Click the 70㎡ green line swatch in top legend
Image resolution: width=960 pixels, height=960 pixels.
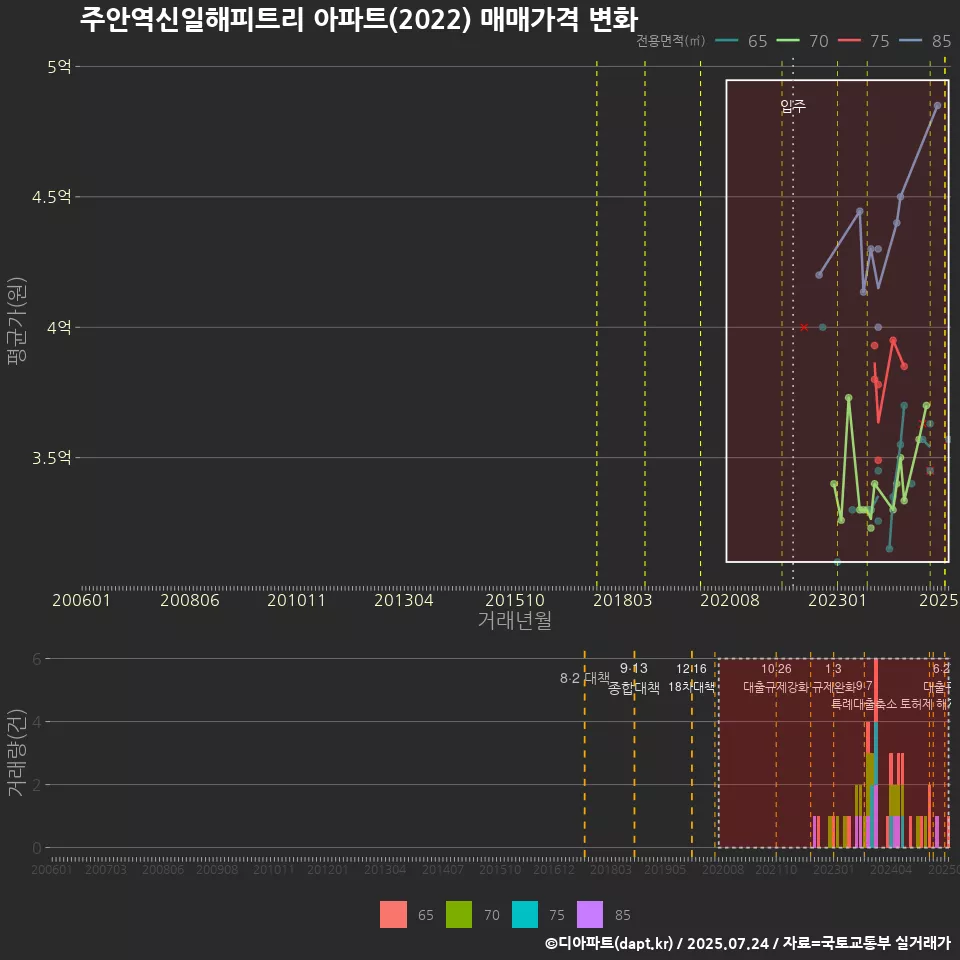[x=788, y=41]
